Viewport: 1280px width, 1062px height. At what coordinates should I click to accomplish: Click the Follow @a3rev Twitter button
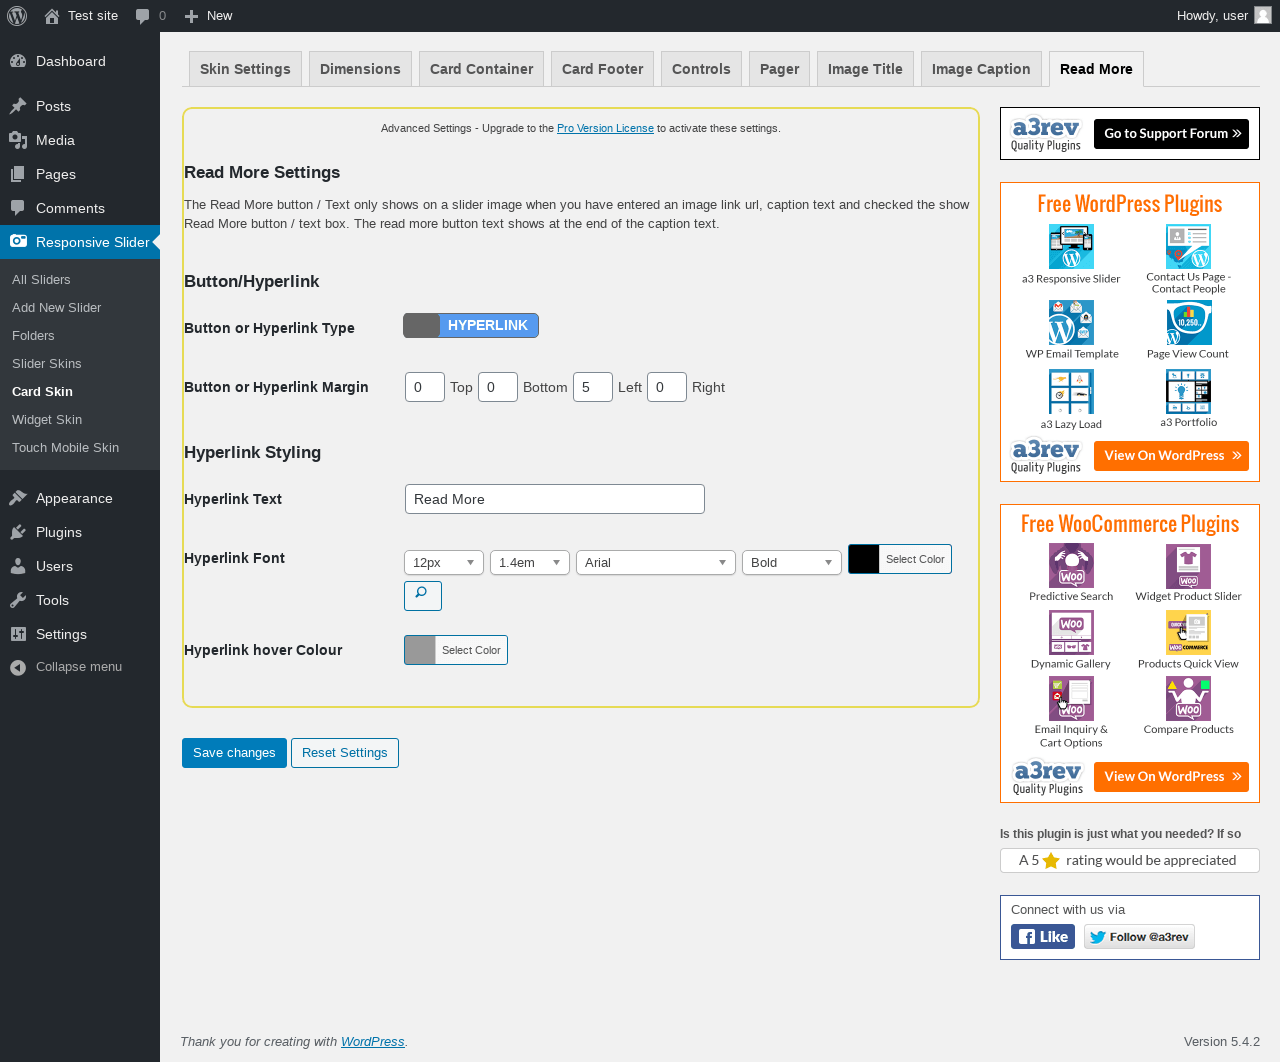coord(1139,937)
